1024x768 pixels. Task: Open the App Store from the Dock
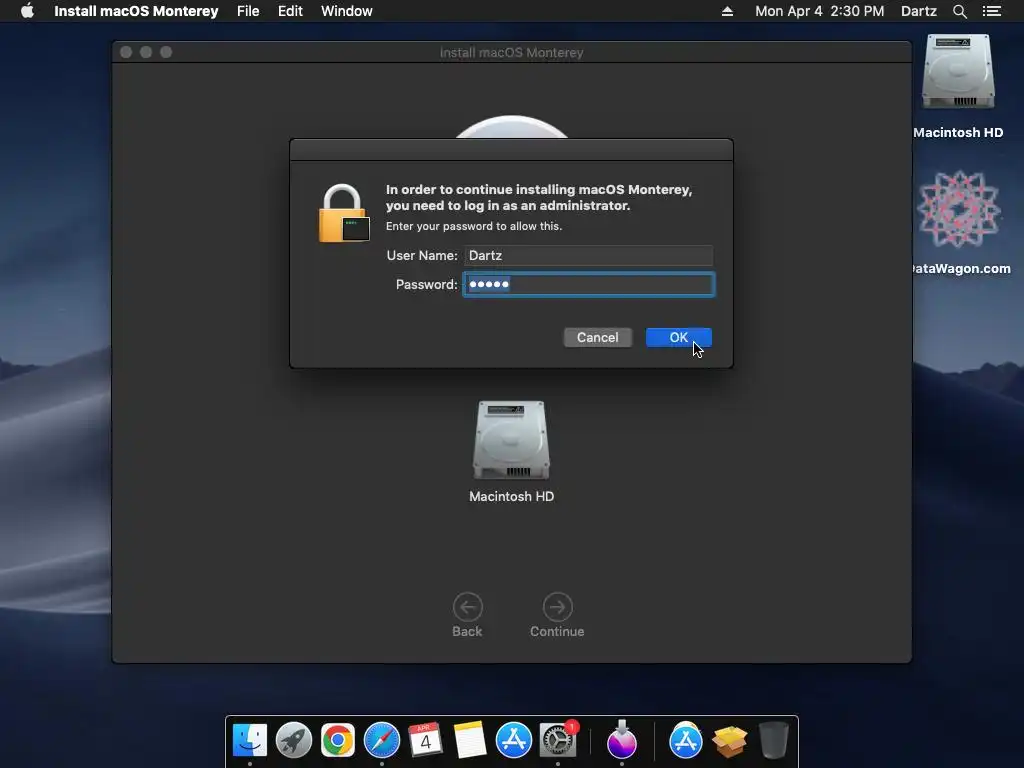(x=513, y=741)
